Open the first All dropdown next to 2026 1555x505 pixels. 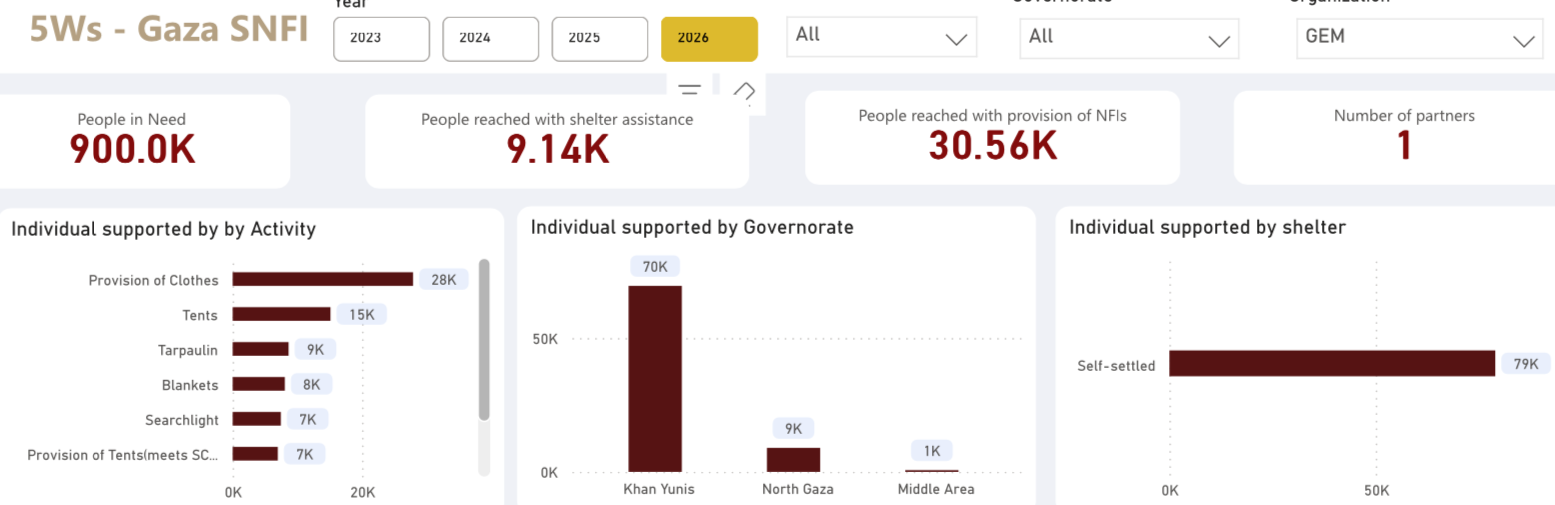click(x=881, y=37)
